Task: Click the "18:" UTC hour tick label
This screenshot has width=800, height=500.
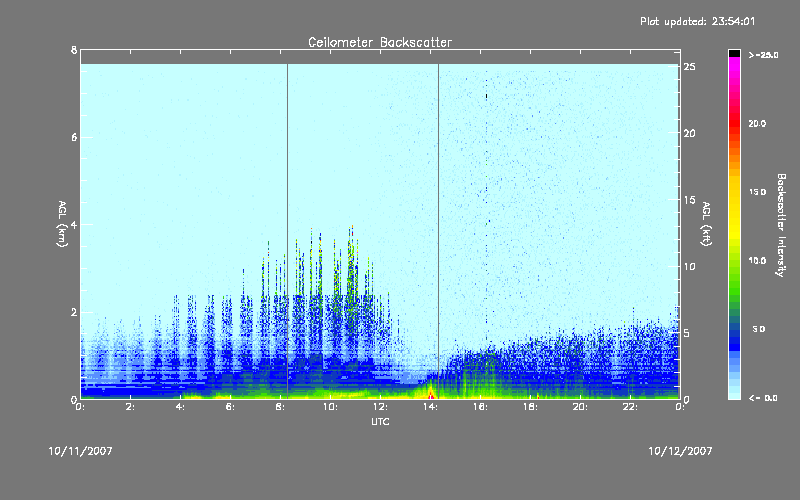Action: 531,407
